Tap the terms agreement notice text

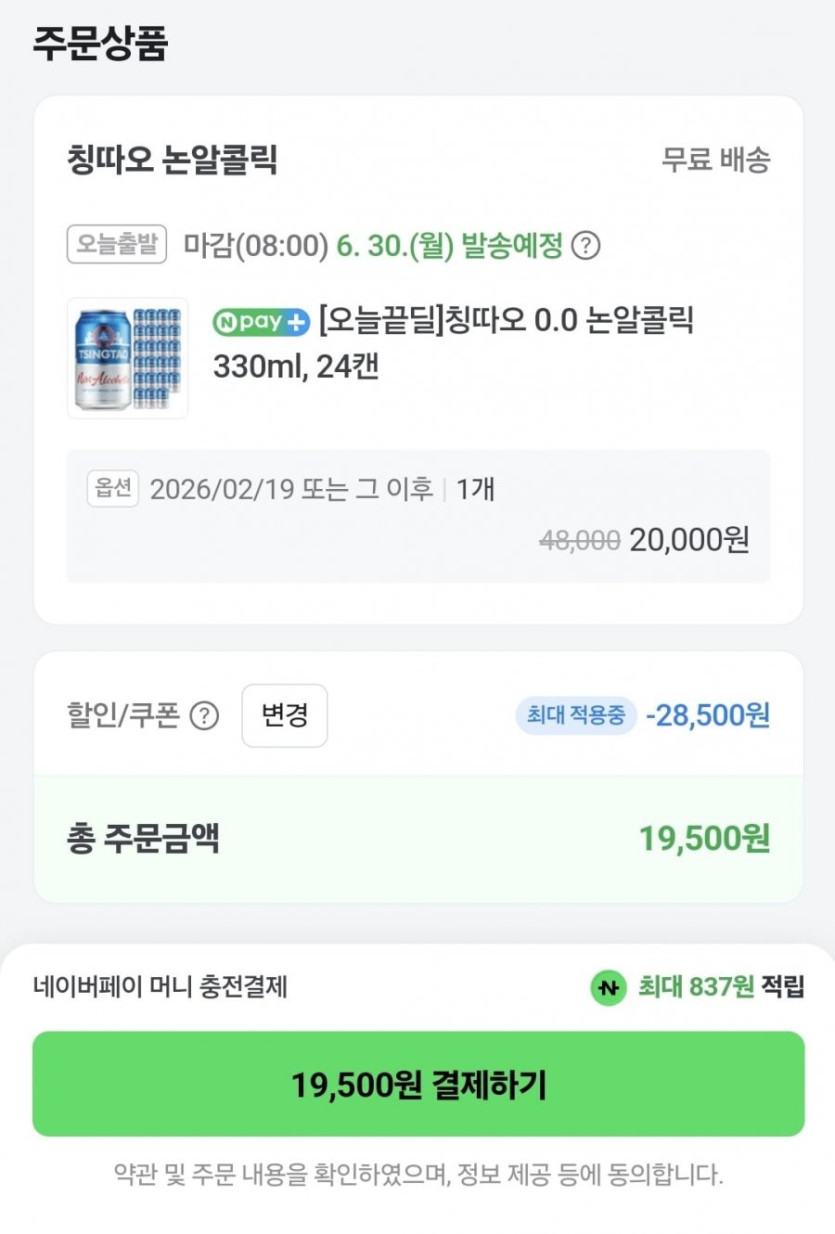click(418, 1174)
